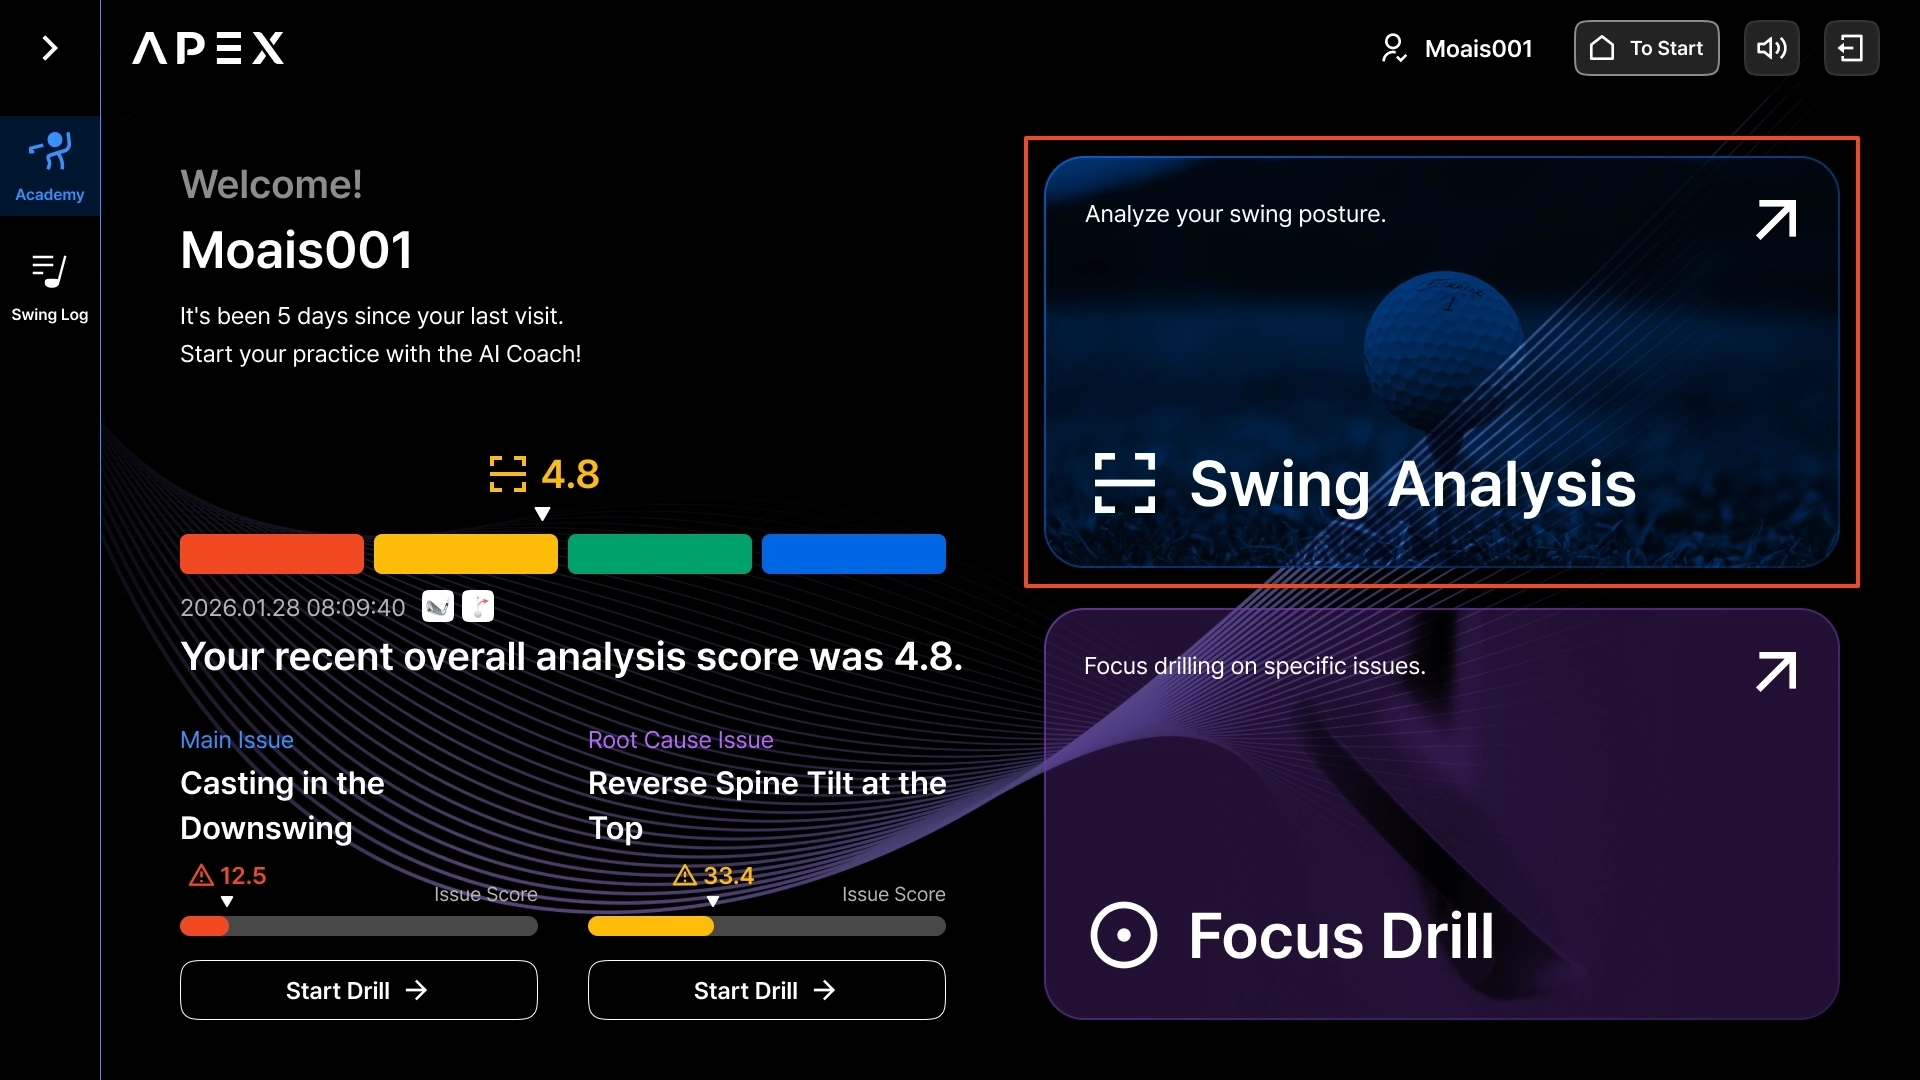Click the first club icon beside timestamp
The width and height of the screenshot is (1920, 1080).
(438, 607)
